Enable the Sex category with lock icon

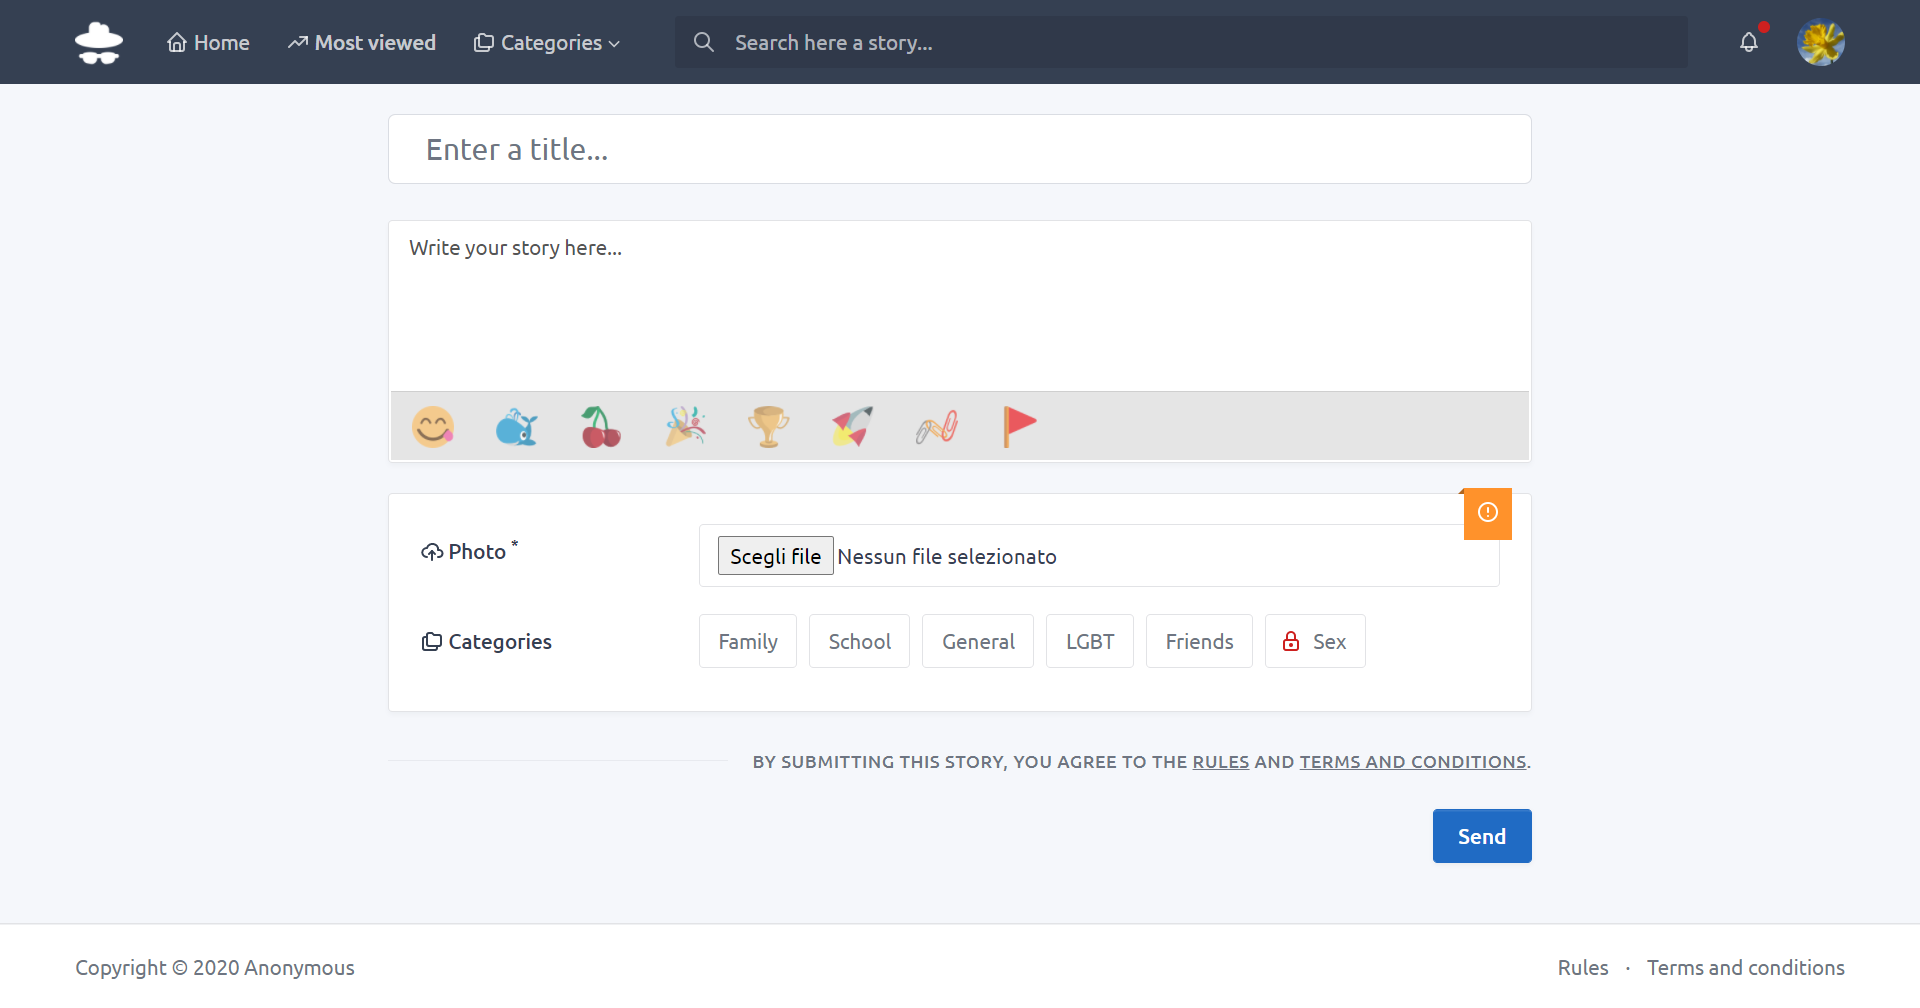click(x=1315, y=641)
